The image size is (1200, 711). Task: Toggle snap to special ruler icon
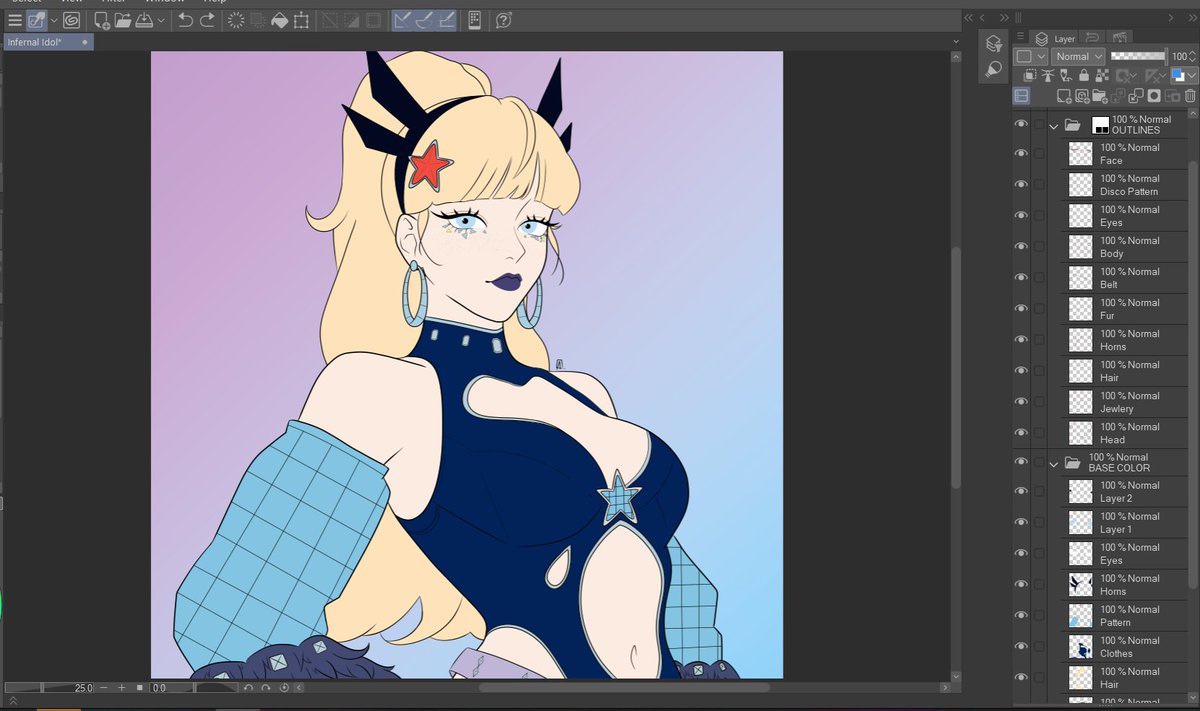(x=424, y=20)
